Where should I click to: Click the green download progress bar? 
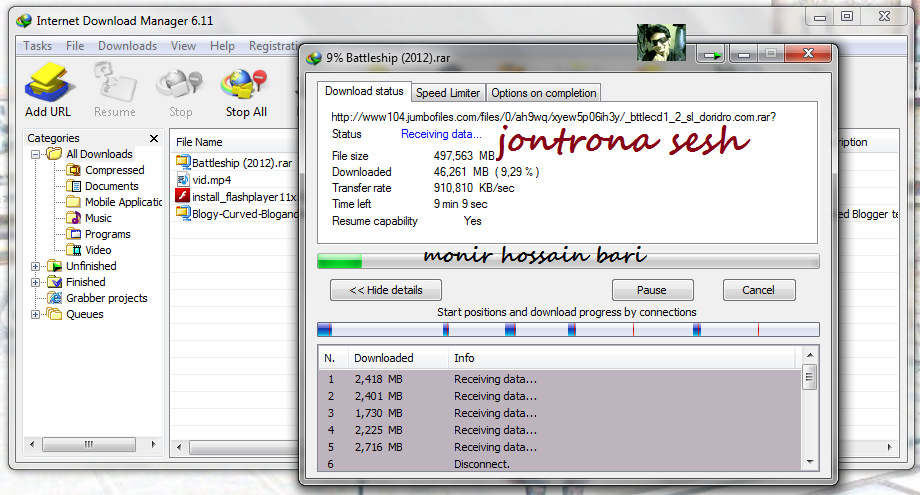568,261
